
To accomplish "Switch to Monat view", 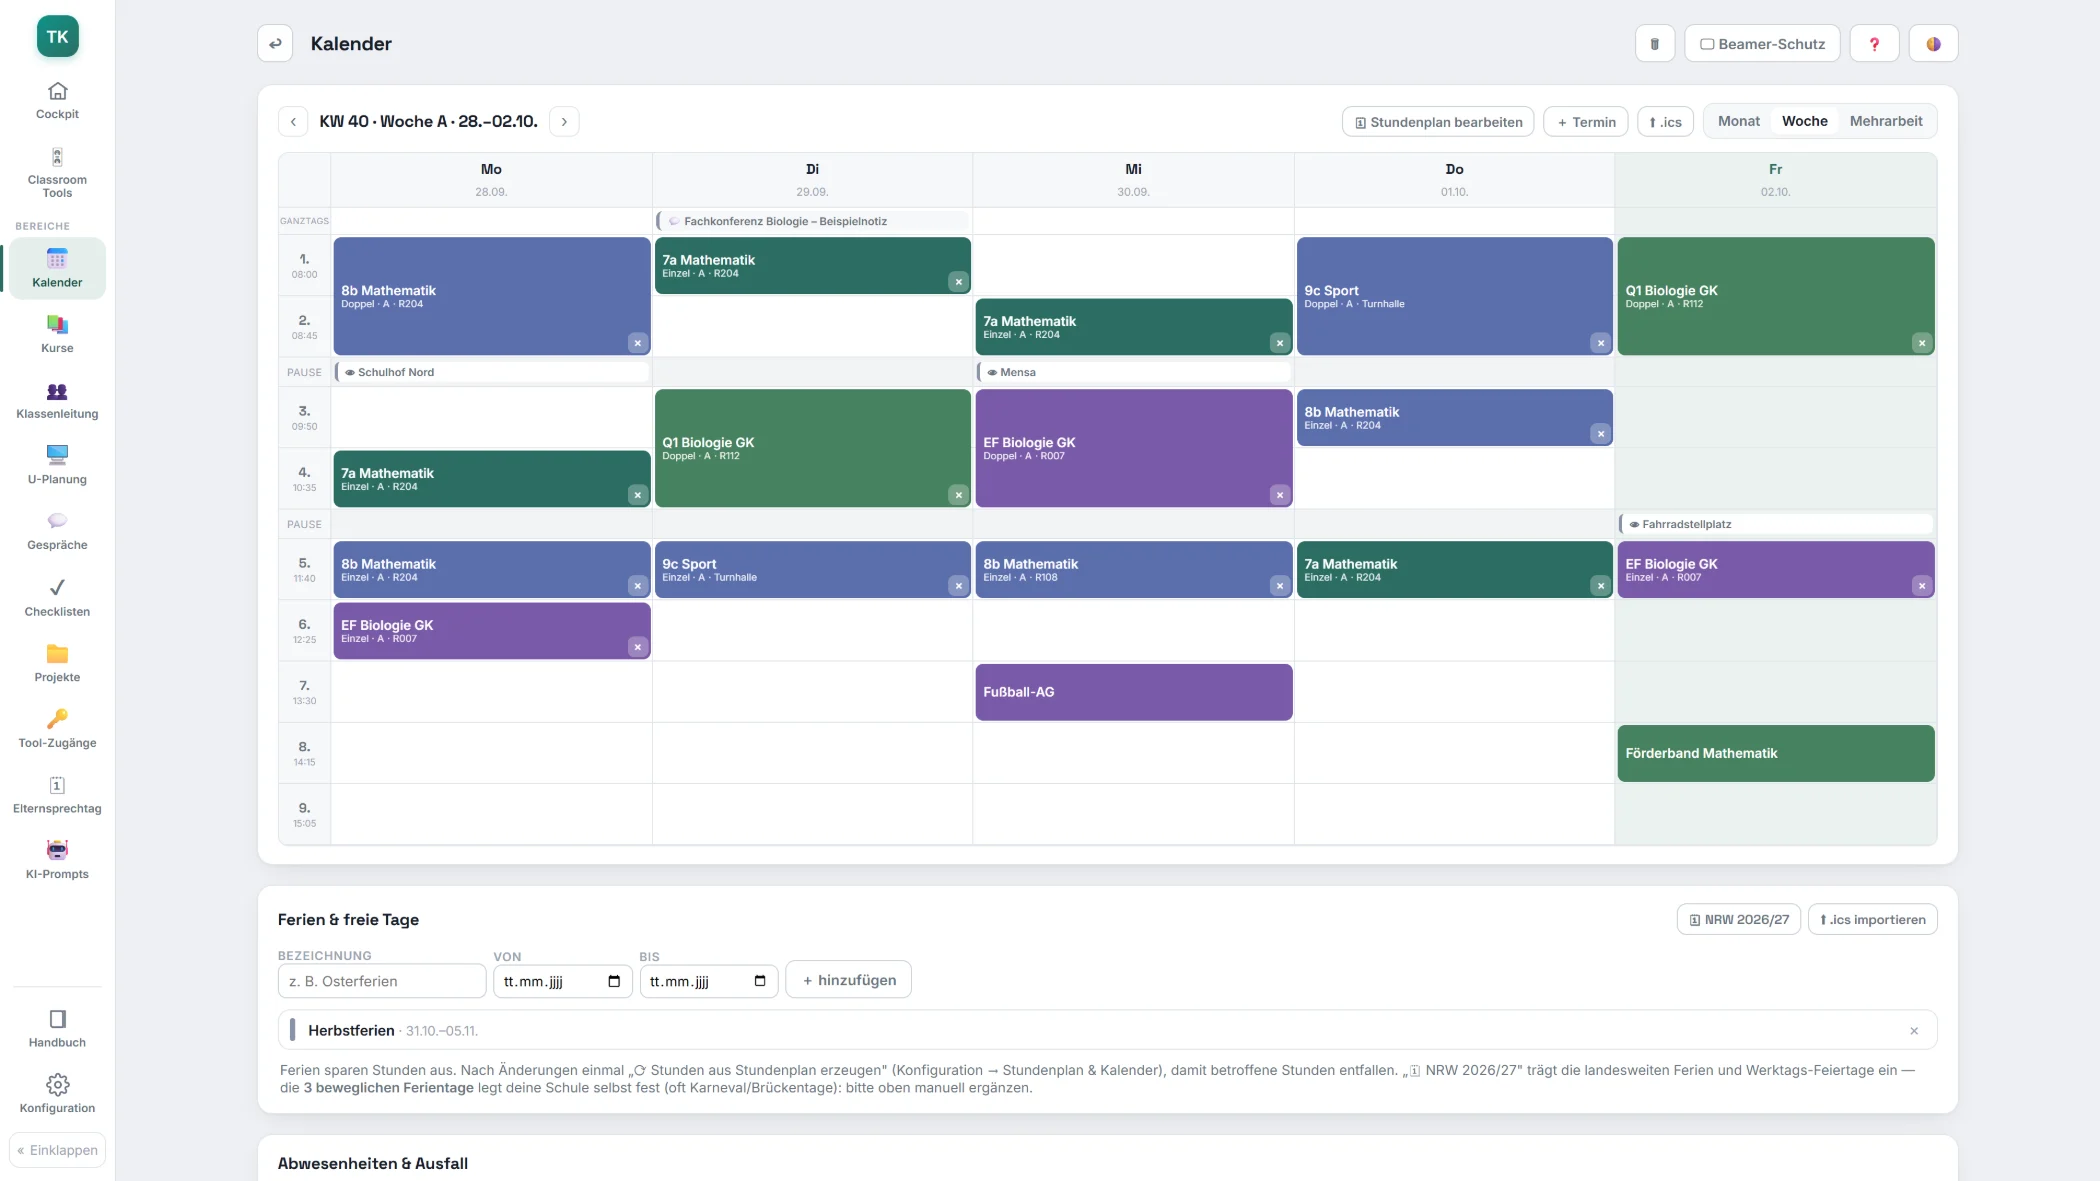I will click(1738, 121).
